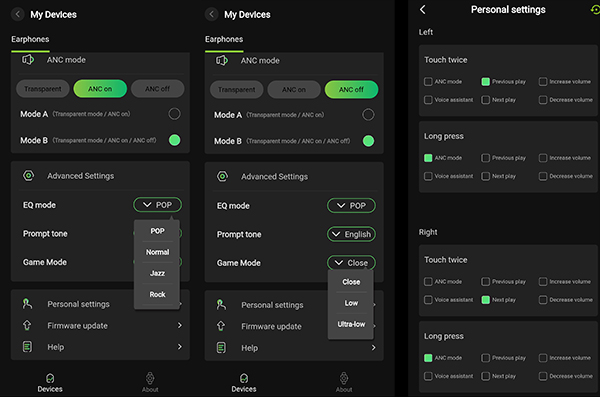Open Help chevron in left screen

[179, 347]
